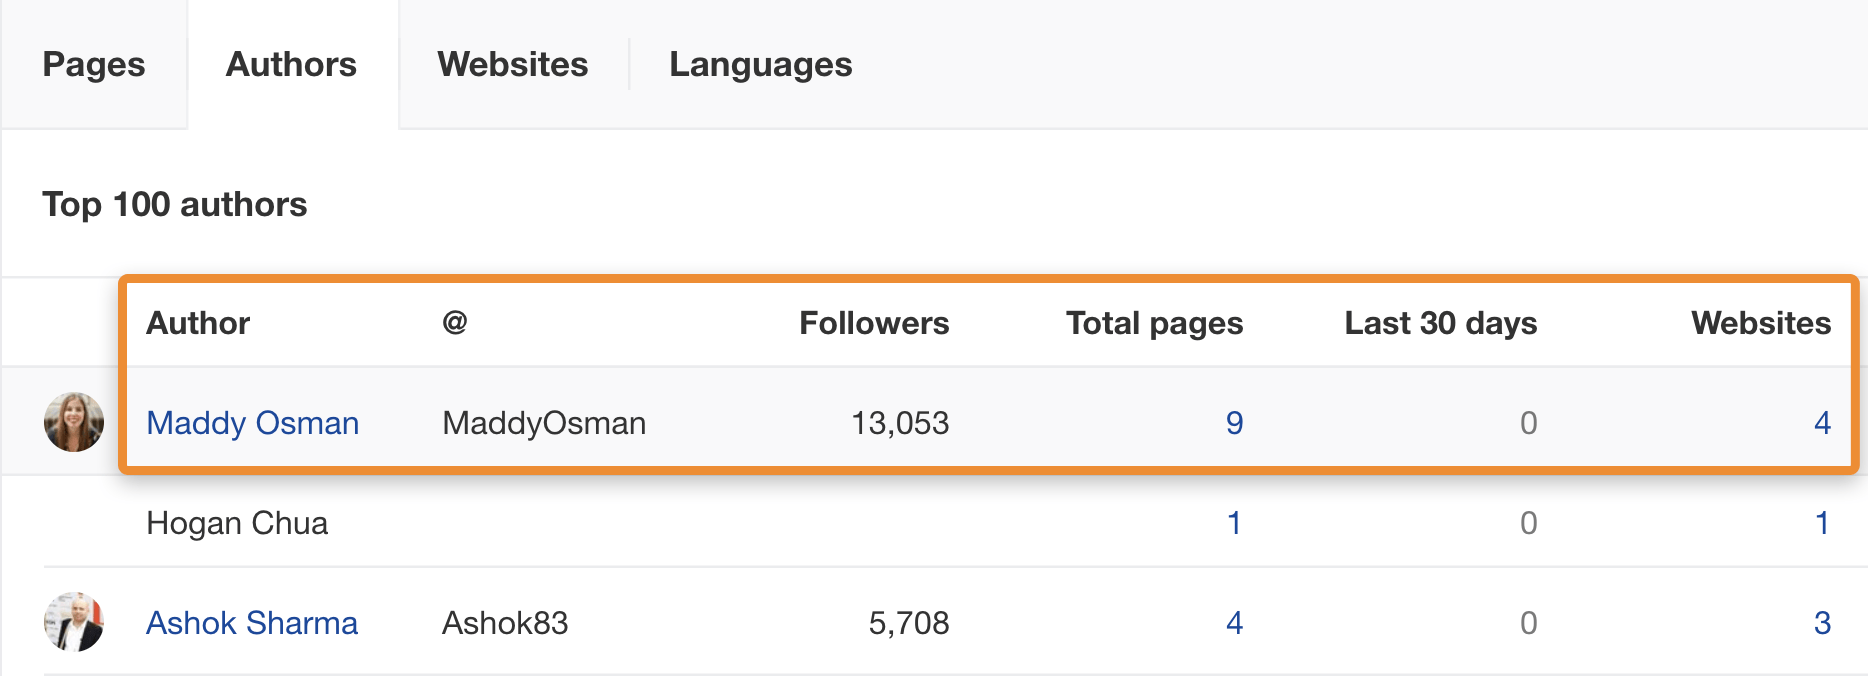Click the Websites column header in table
The height and width of the screenshot is (676, 1868).
click(x=1760, y=323)
